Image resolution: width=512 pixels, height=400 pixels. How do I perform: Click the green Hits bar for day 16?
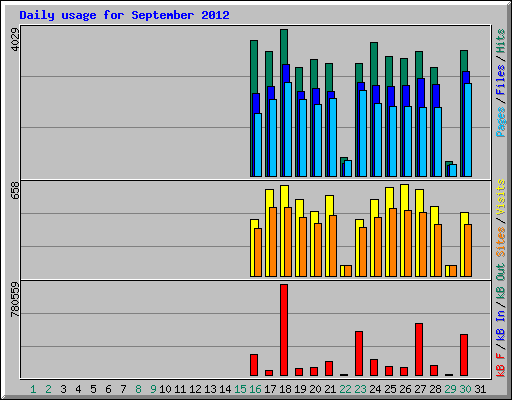(x=254, y=67)
